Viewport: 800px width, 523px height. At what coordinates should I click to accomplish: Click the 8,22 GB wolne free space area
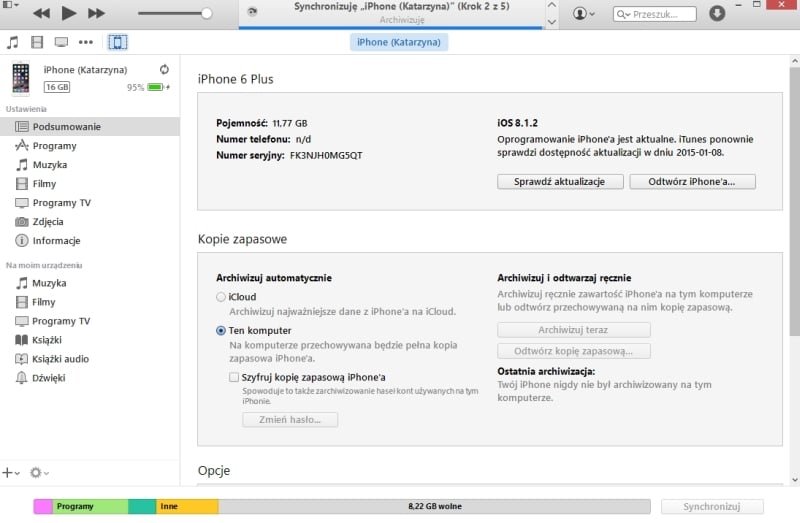click(435, 506)
